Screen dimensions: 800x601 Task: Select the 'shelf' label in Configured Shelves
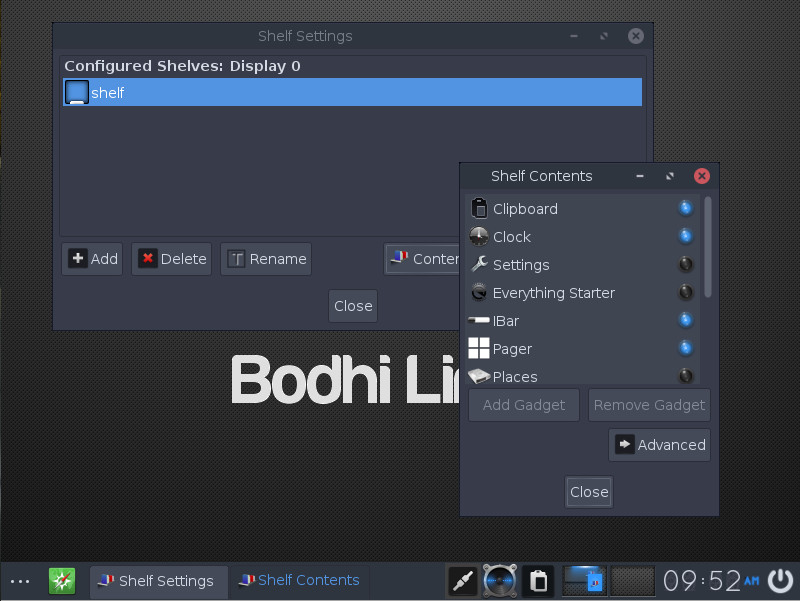point(108,93)
